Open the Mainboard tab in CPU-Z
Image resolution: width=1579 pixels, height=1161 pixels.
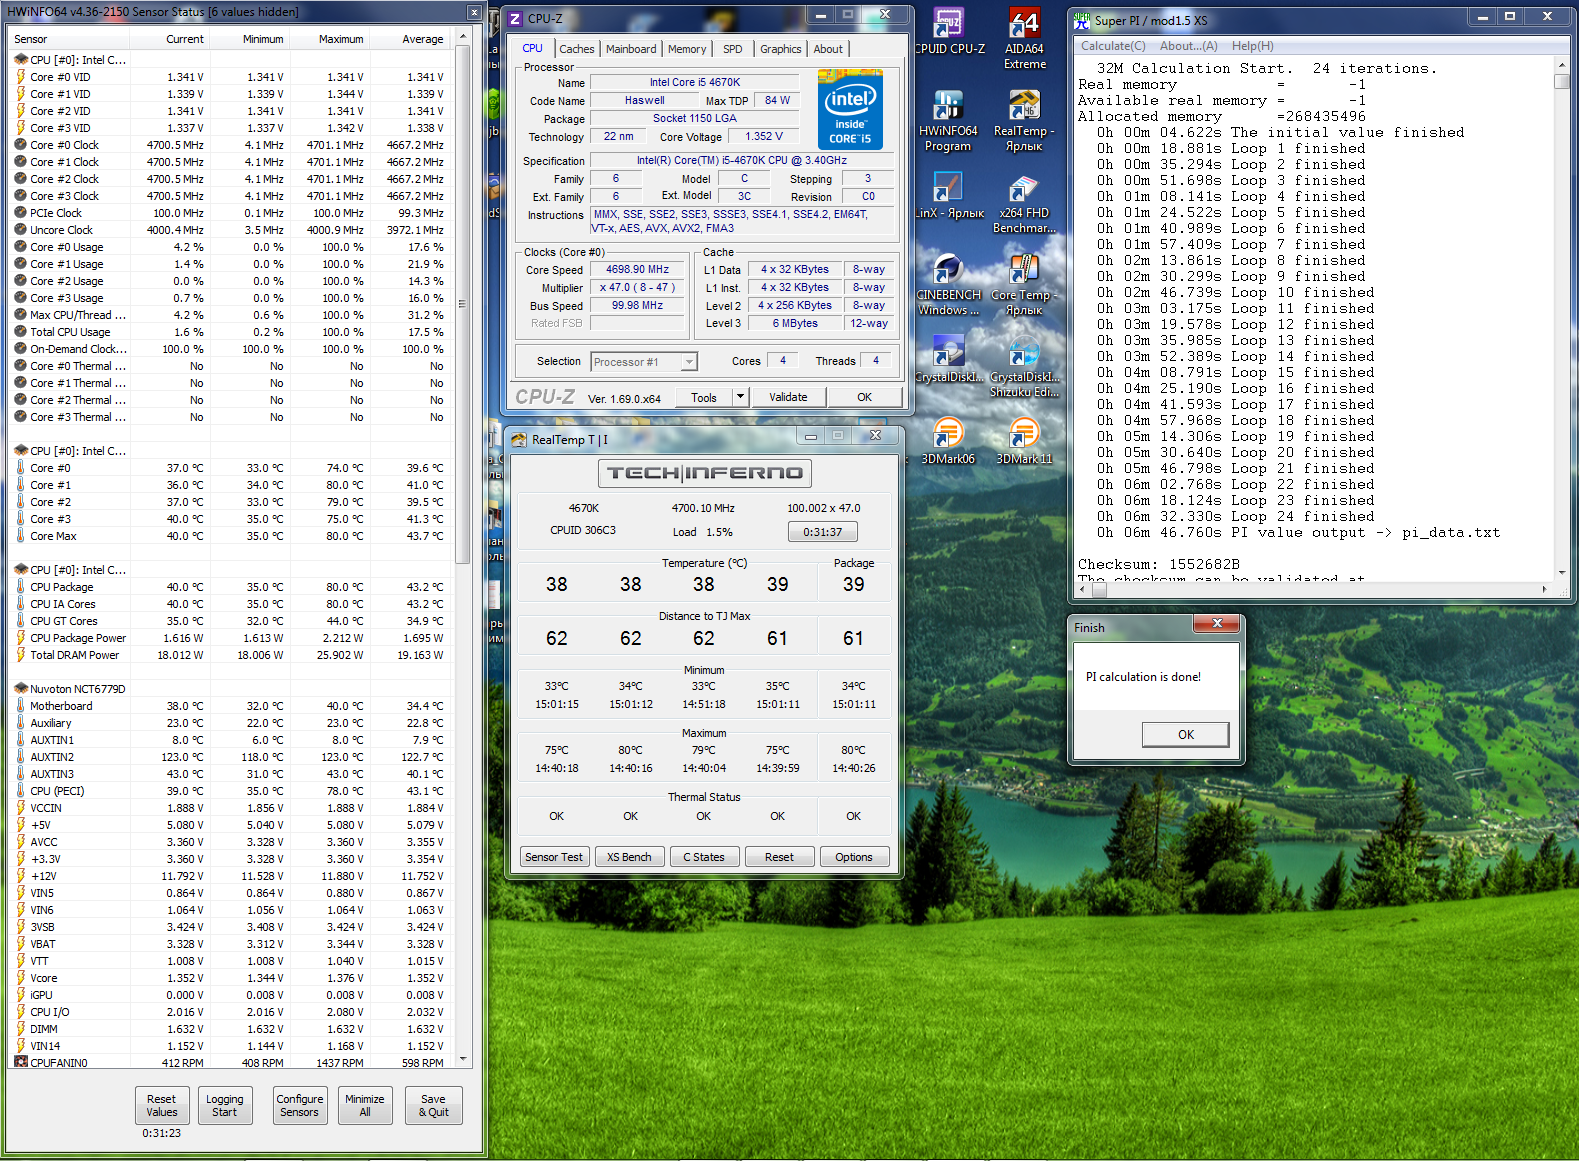point(631,49)
